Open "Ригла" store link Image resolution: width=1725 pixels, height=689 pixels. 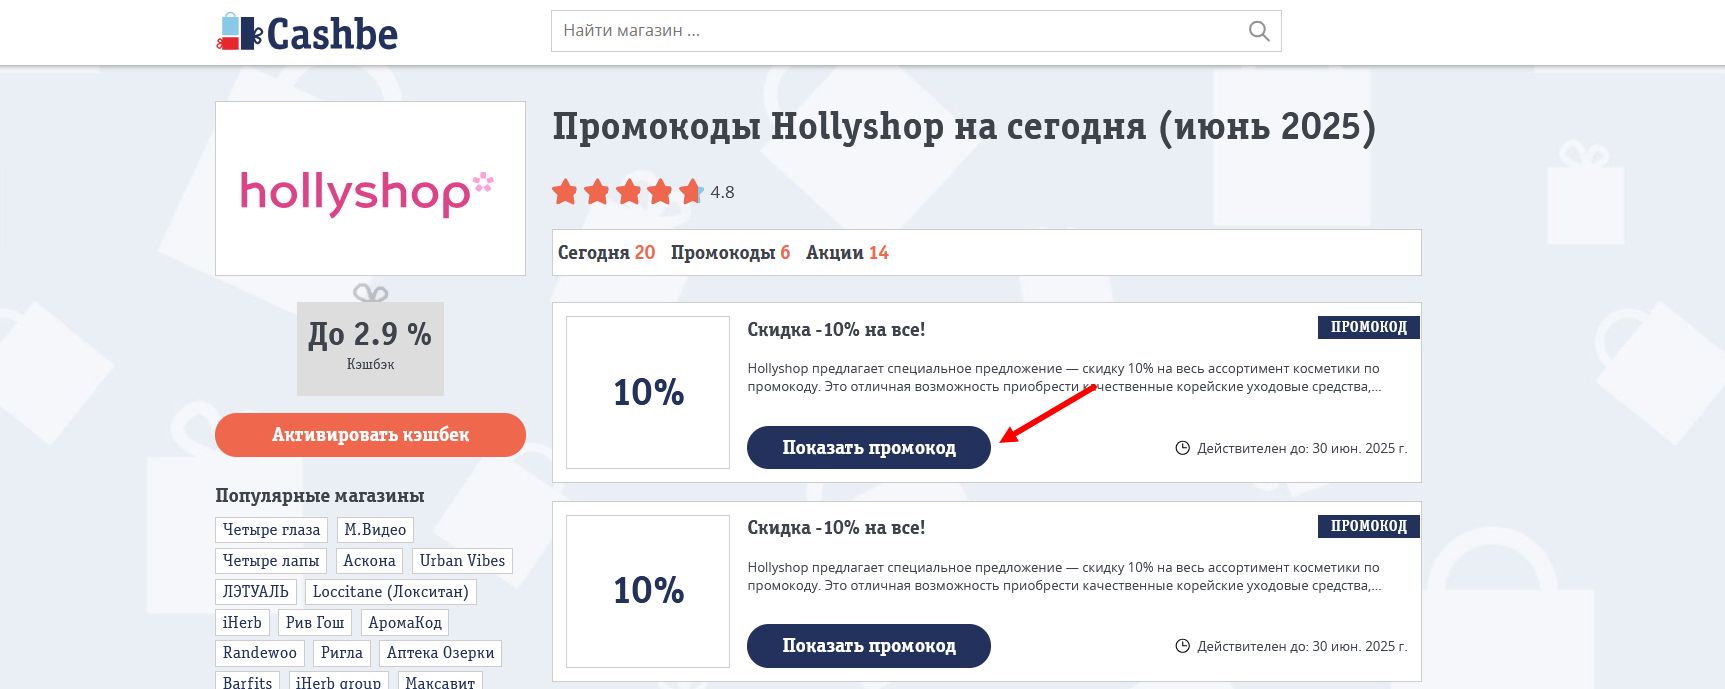pos(342,653)
